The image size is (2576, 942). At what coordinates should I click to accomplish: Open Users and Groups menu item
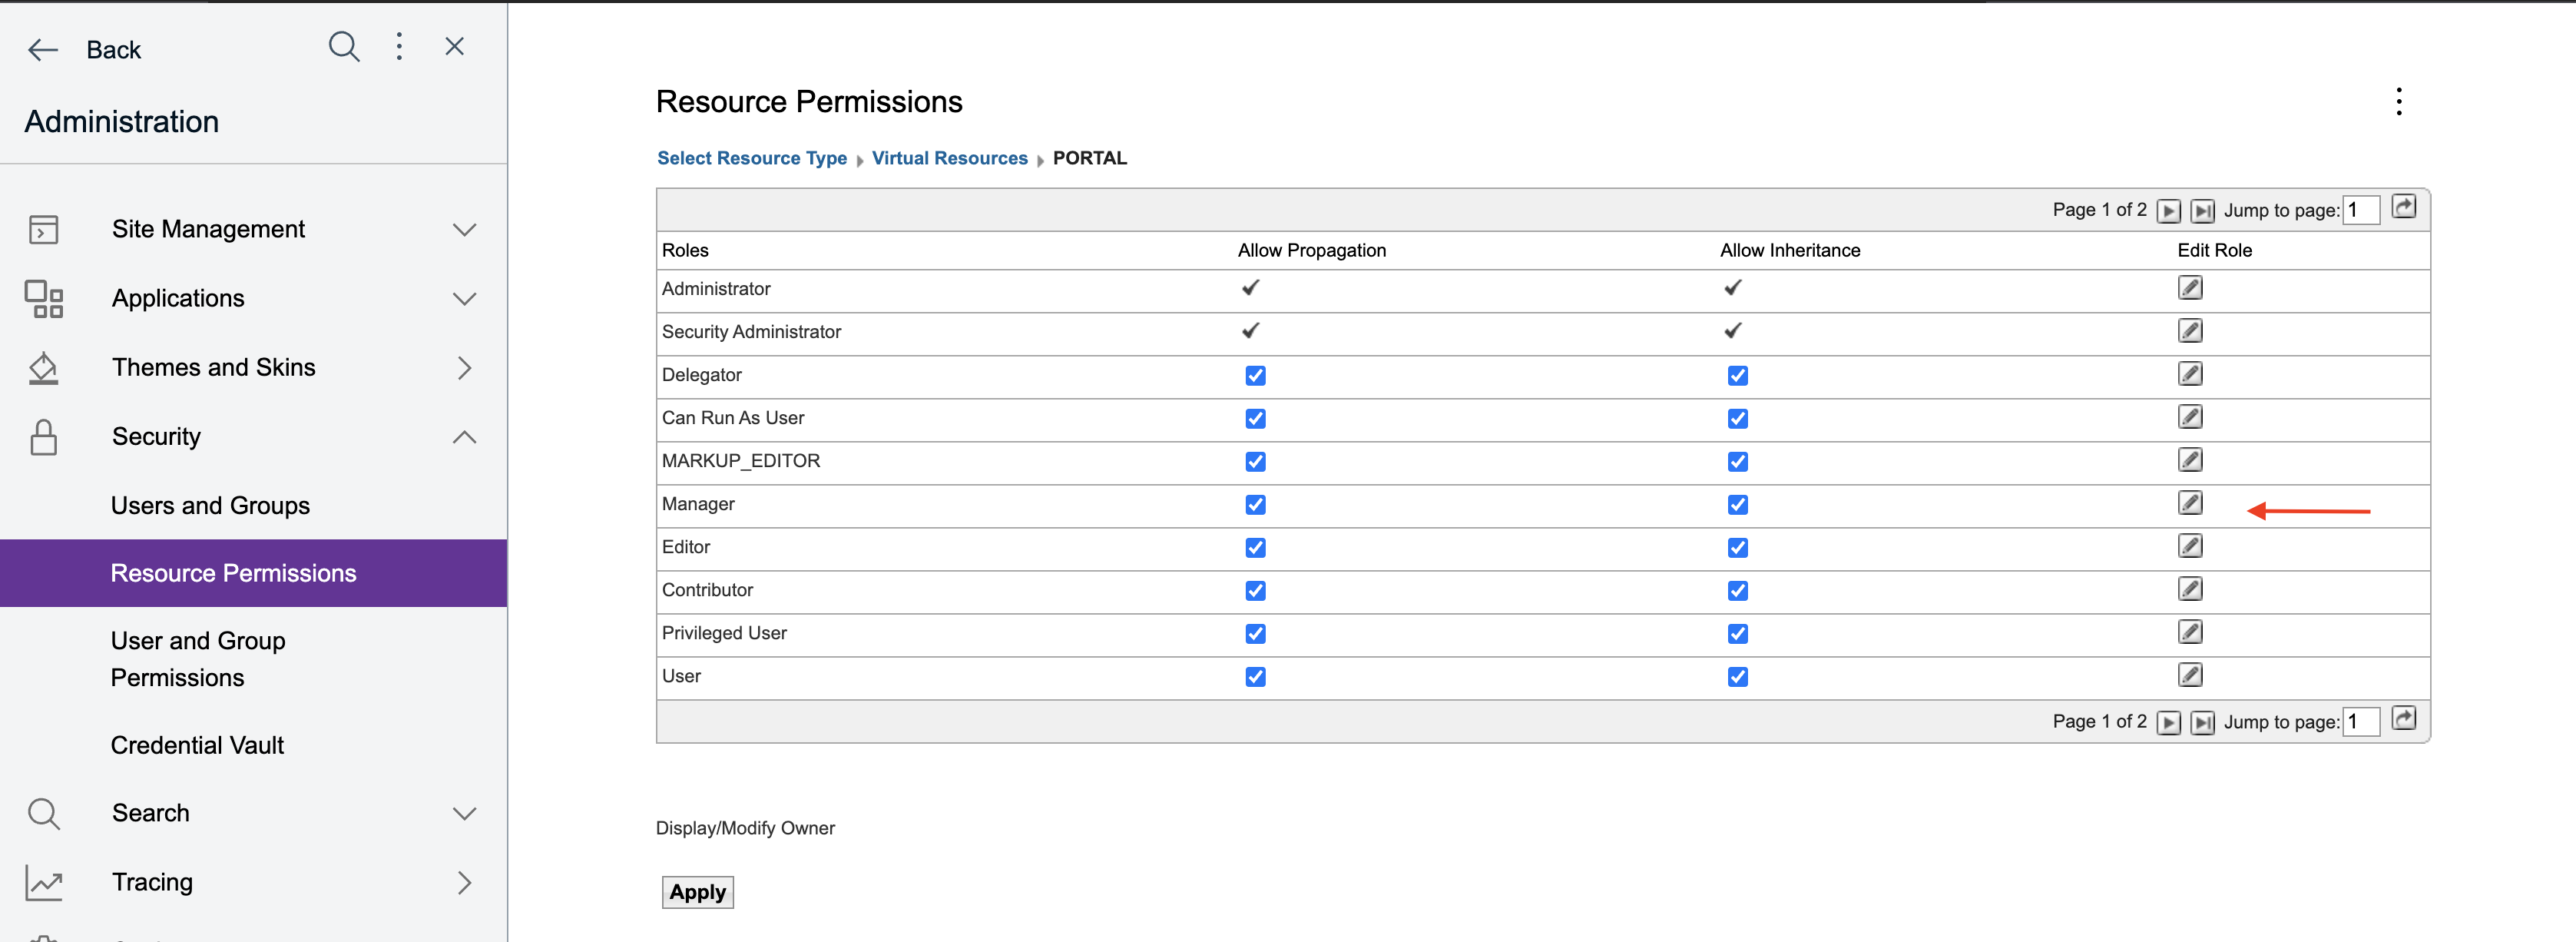(210, 506)
